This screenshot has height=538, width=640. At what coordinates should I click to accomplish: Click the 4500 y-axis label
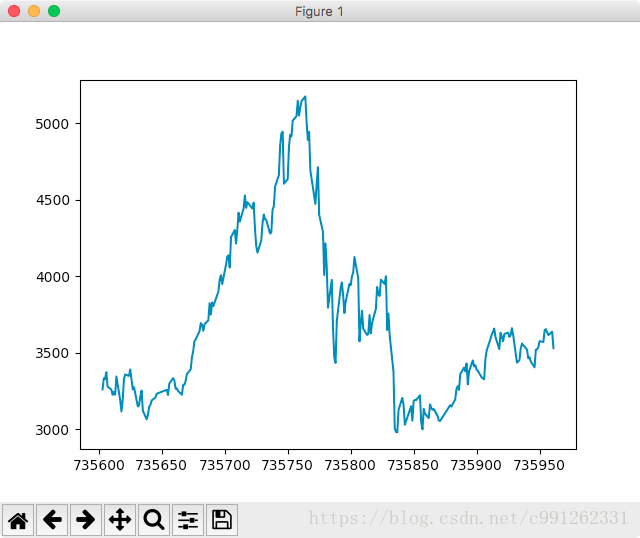[x=52, y=200]
